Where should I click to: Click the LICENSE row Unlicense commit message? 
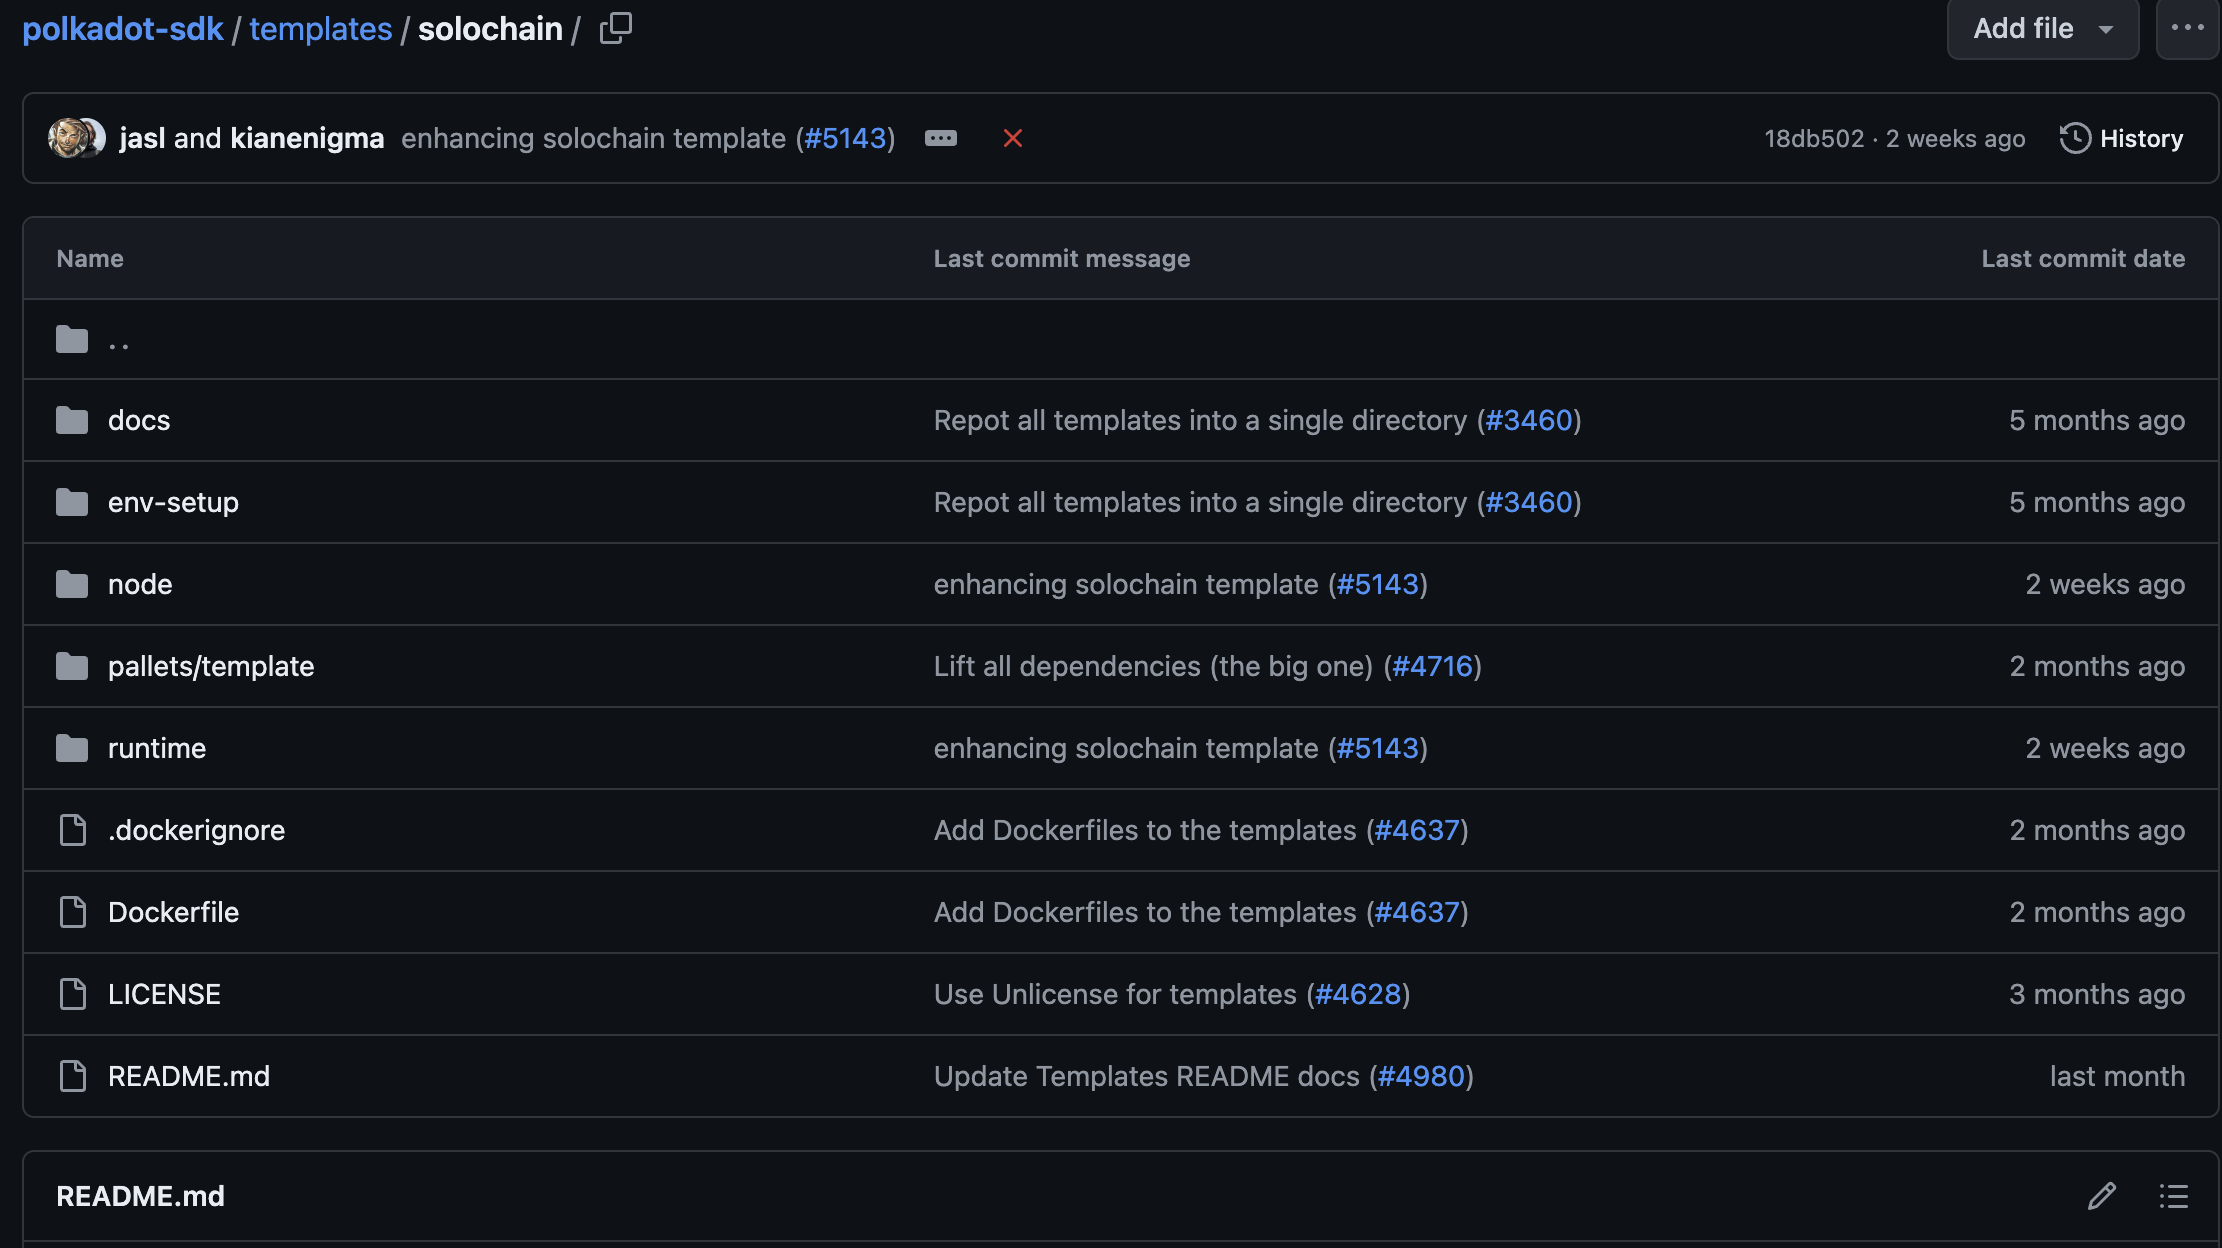click(x=1115, y=994)
